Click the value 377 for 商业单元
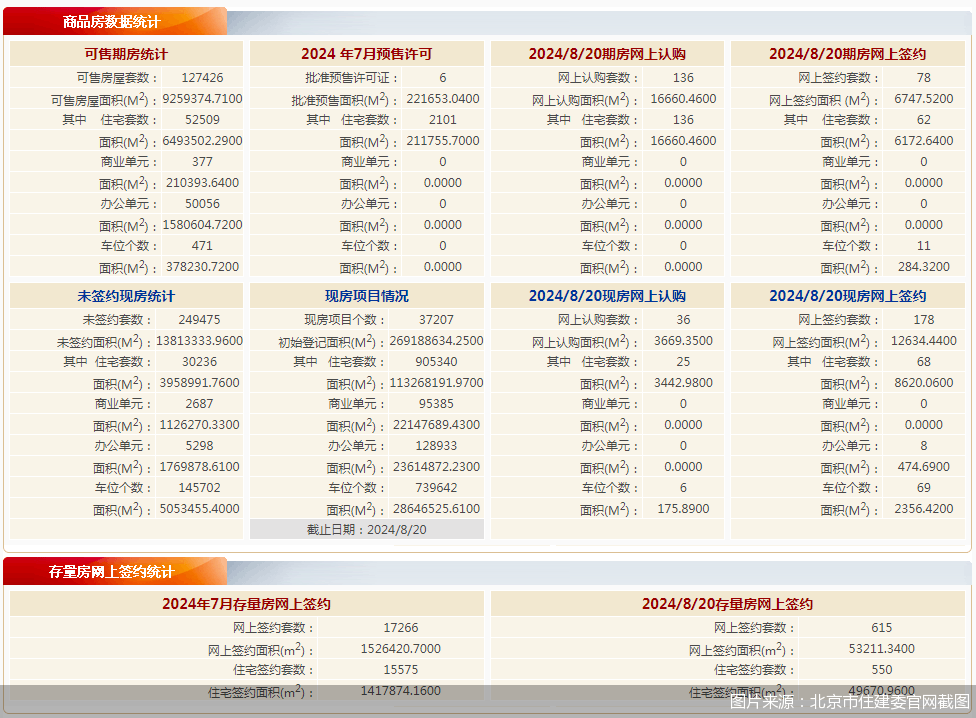The height and width of the screenshot is (718, 976). (202, 162)
